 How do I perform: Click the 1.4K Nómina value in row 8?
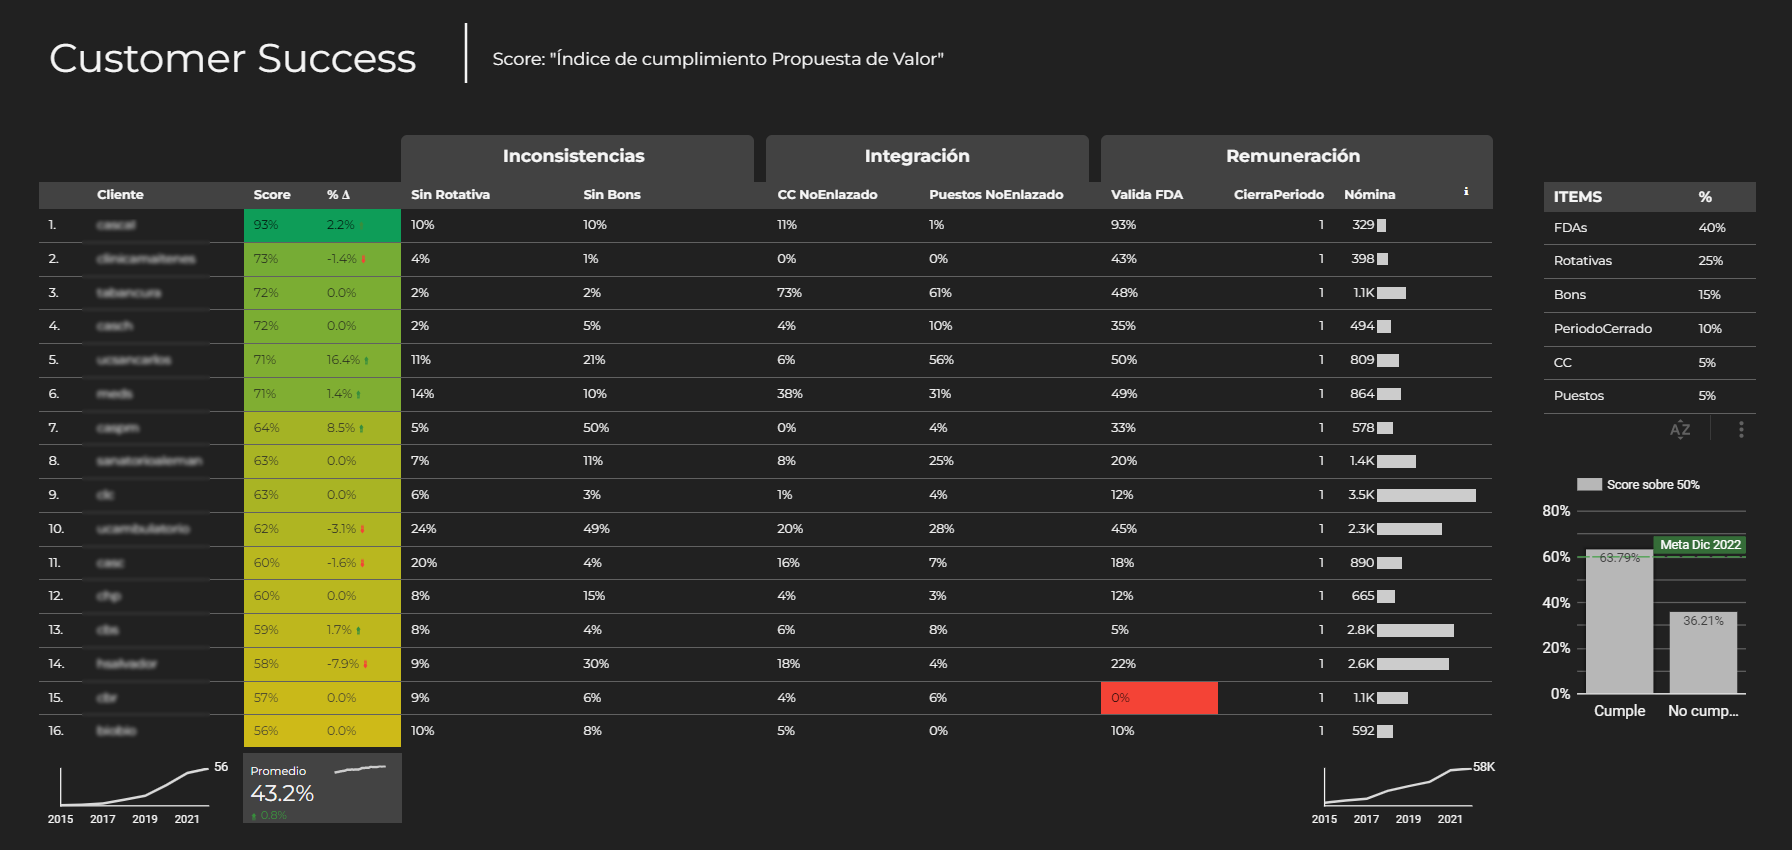(1362, 461)
